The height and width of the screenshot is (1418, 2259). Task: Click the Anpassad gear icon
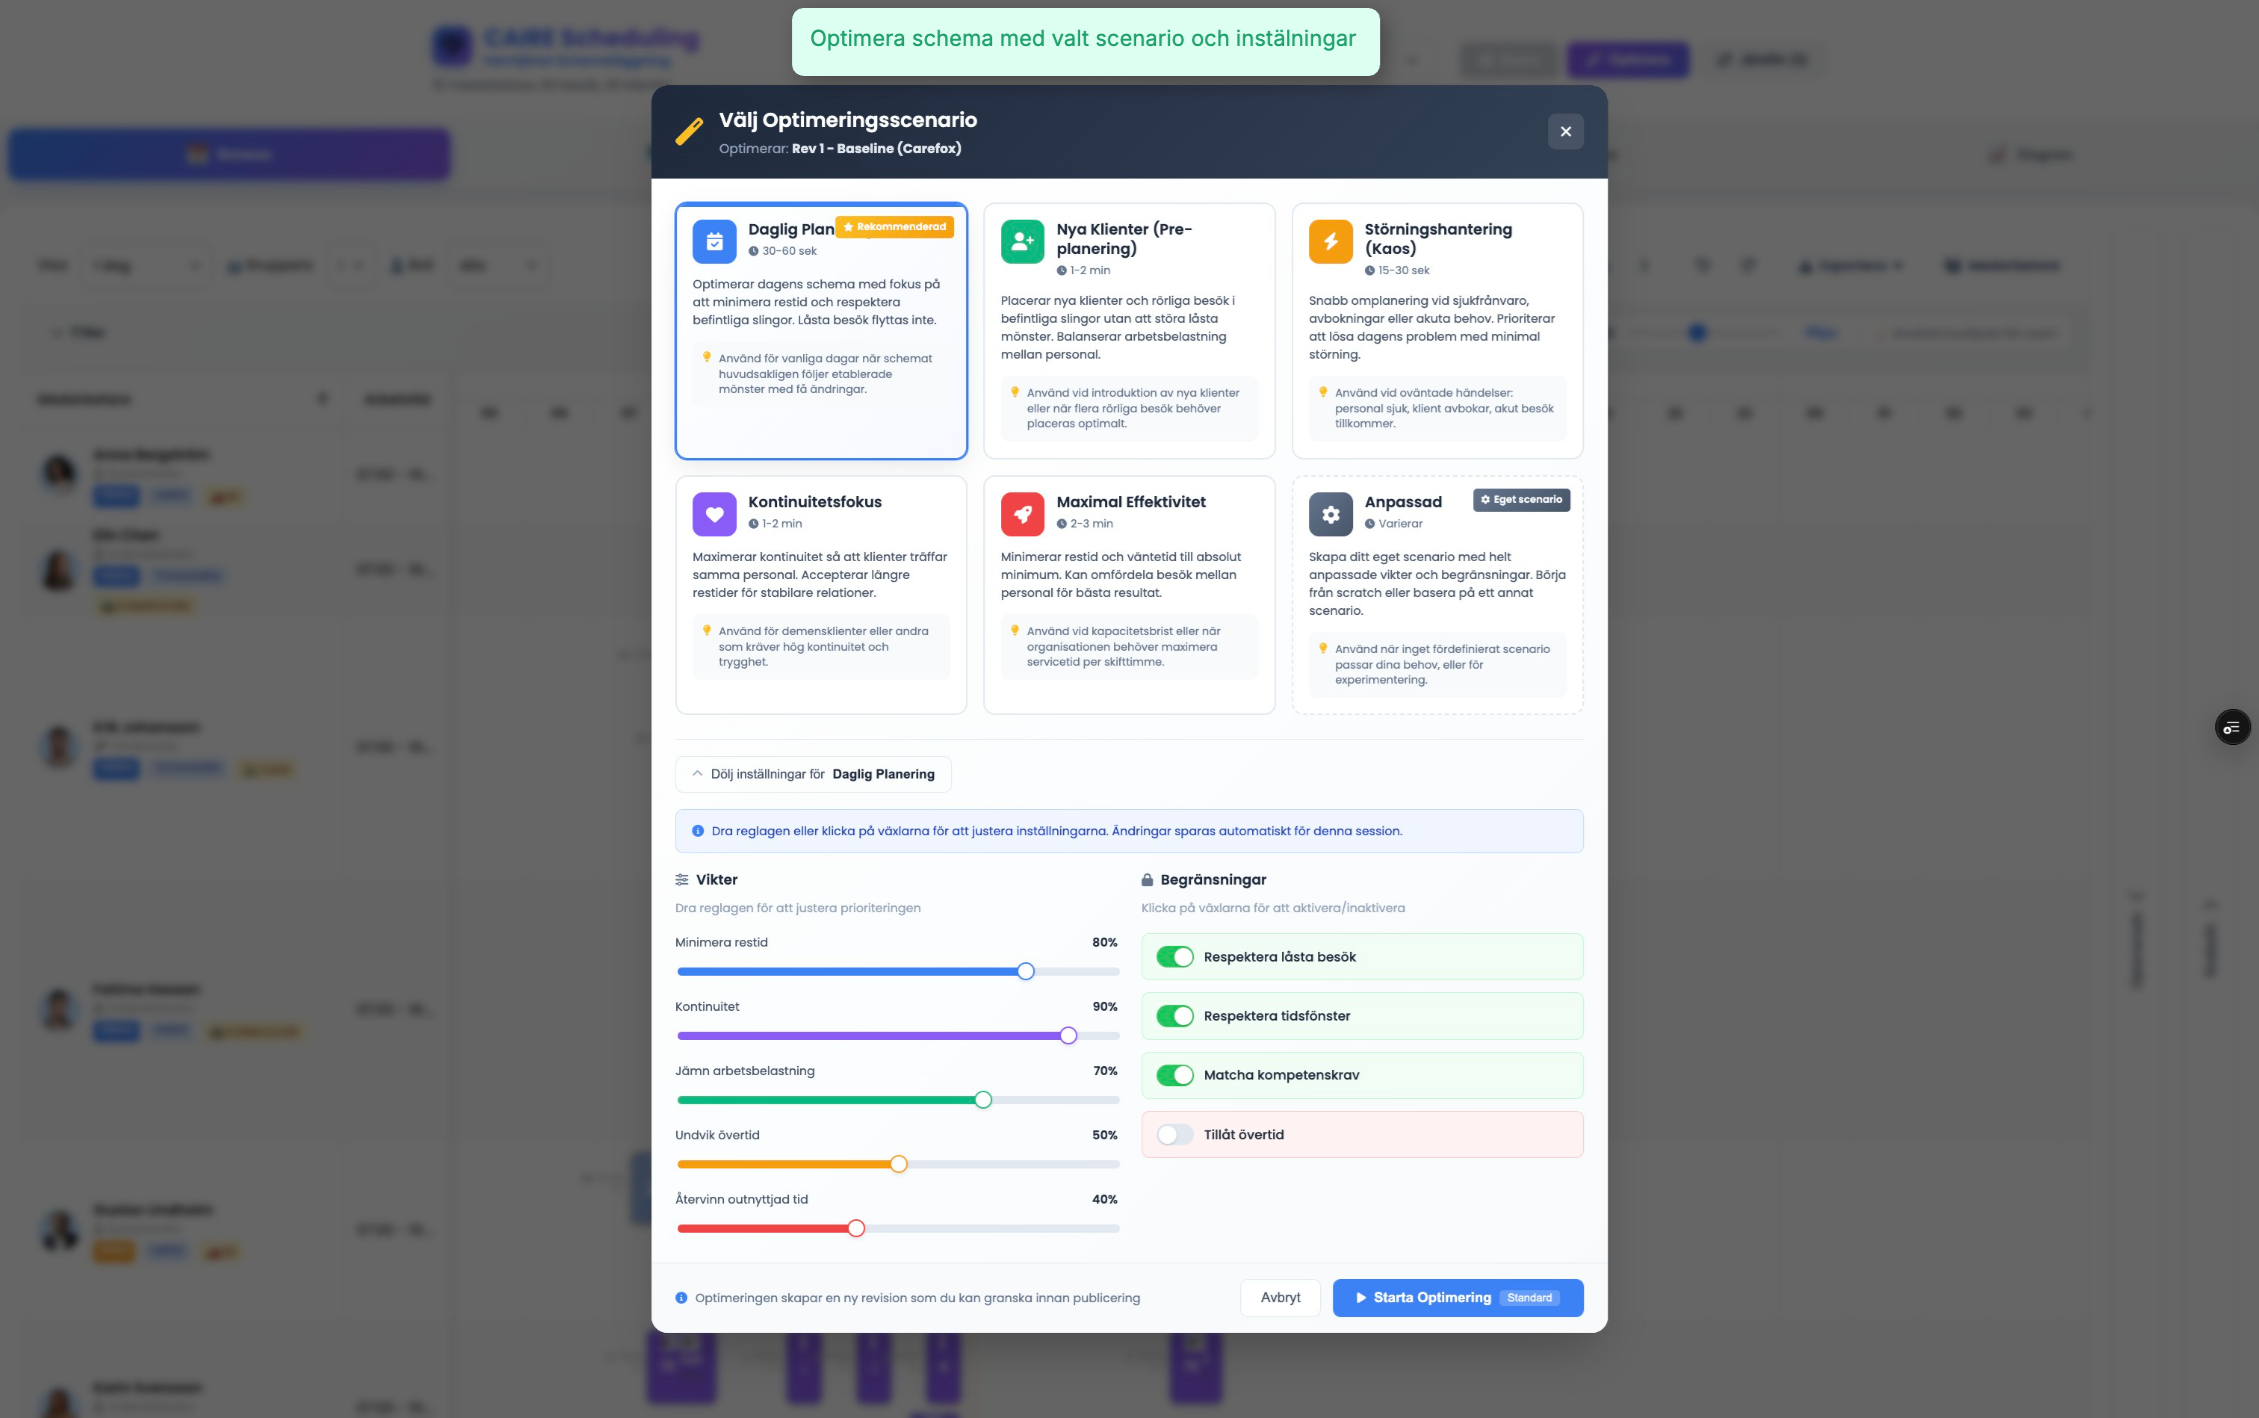[x=1330, y=514]
